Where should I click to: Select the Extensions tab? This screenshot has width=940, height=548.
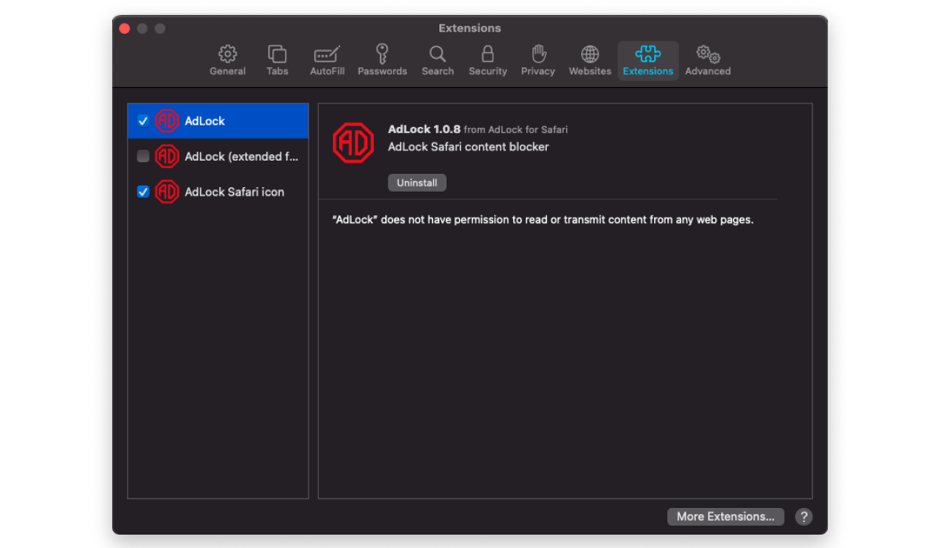tap(648, 60)
